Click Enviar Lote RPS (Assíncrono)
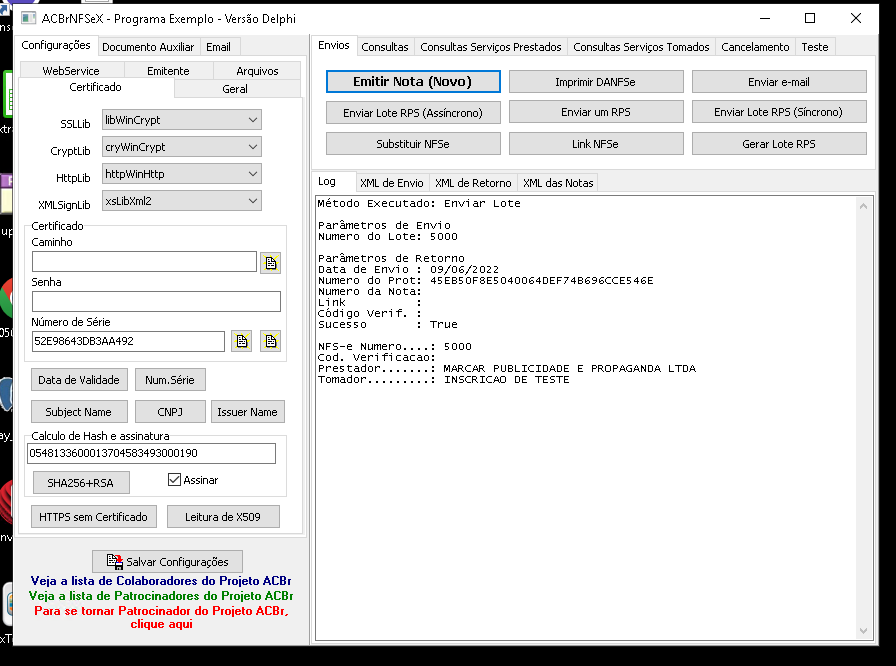The image size is (896, 666). [413, 113]
